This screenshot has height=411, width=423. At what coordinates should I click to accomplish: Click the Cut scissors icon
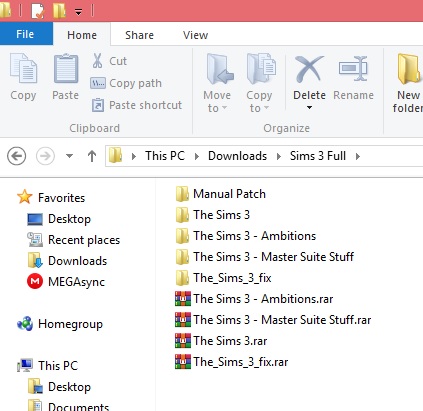tap(97, 61)
